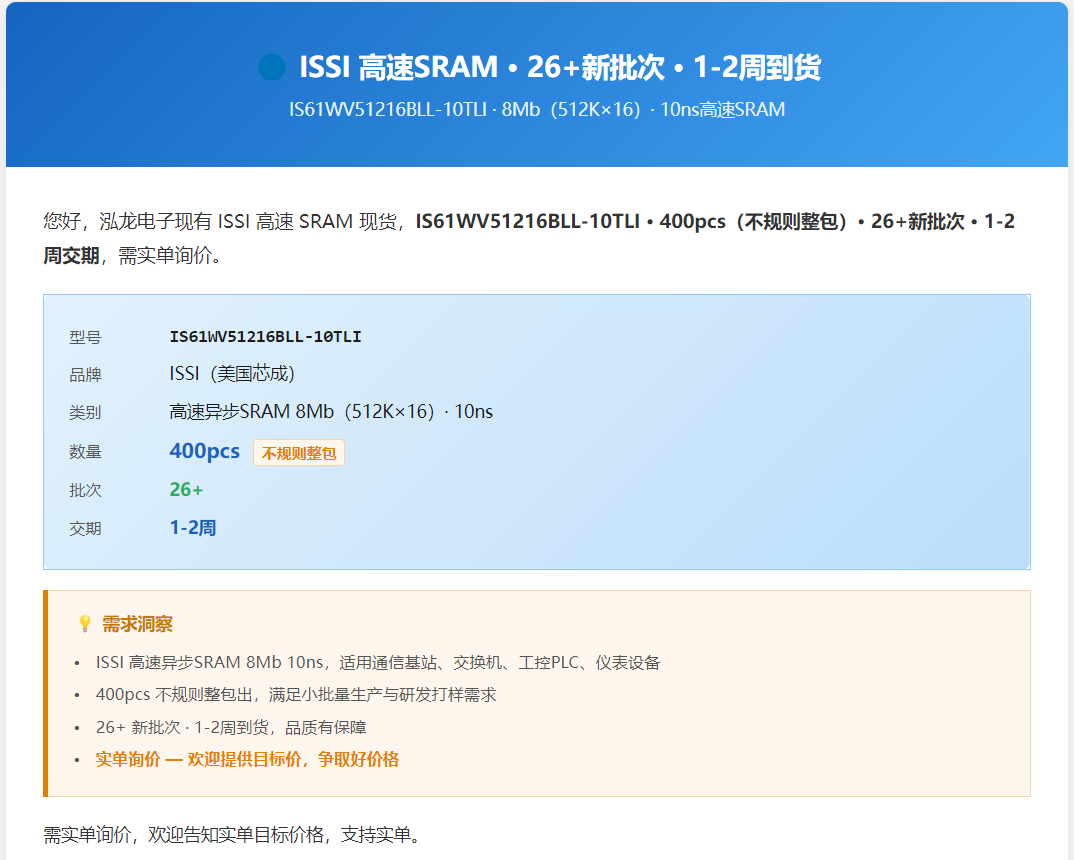Click the 数量 label

(85, 452)
